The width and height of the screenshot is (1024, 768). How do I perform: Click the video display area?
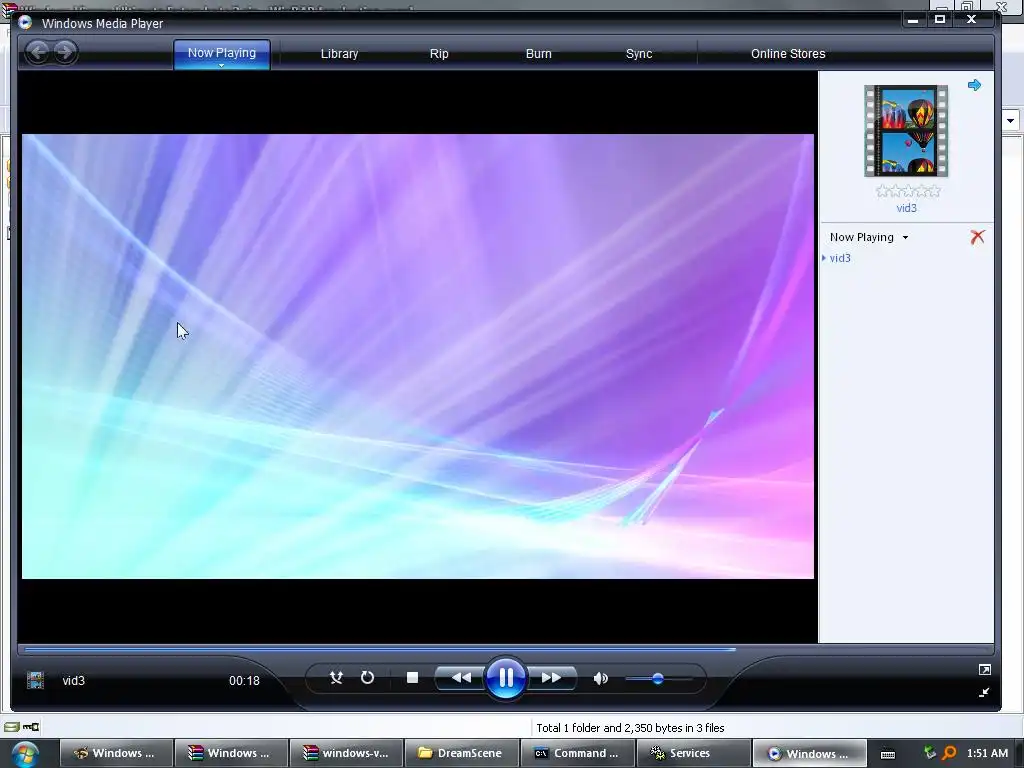click(x=418, y=356)
